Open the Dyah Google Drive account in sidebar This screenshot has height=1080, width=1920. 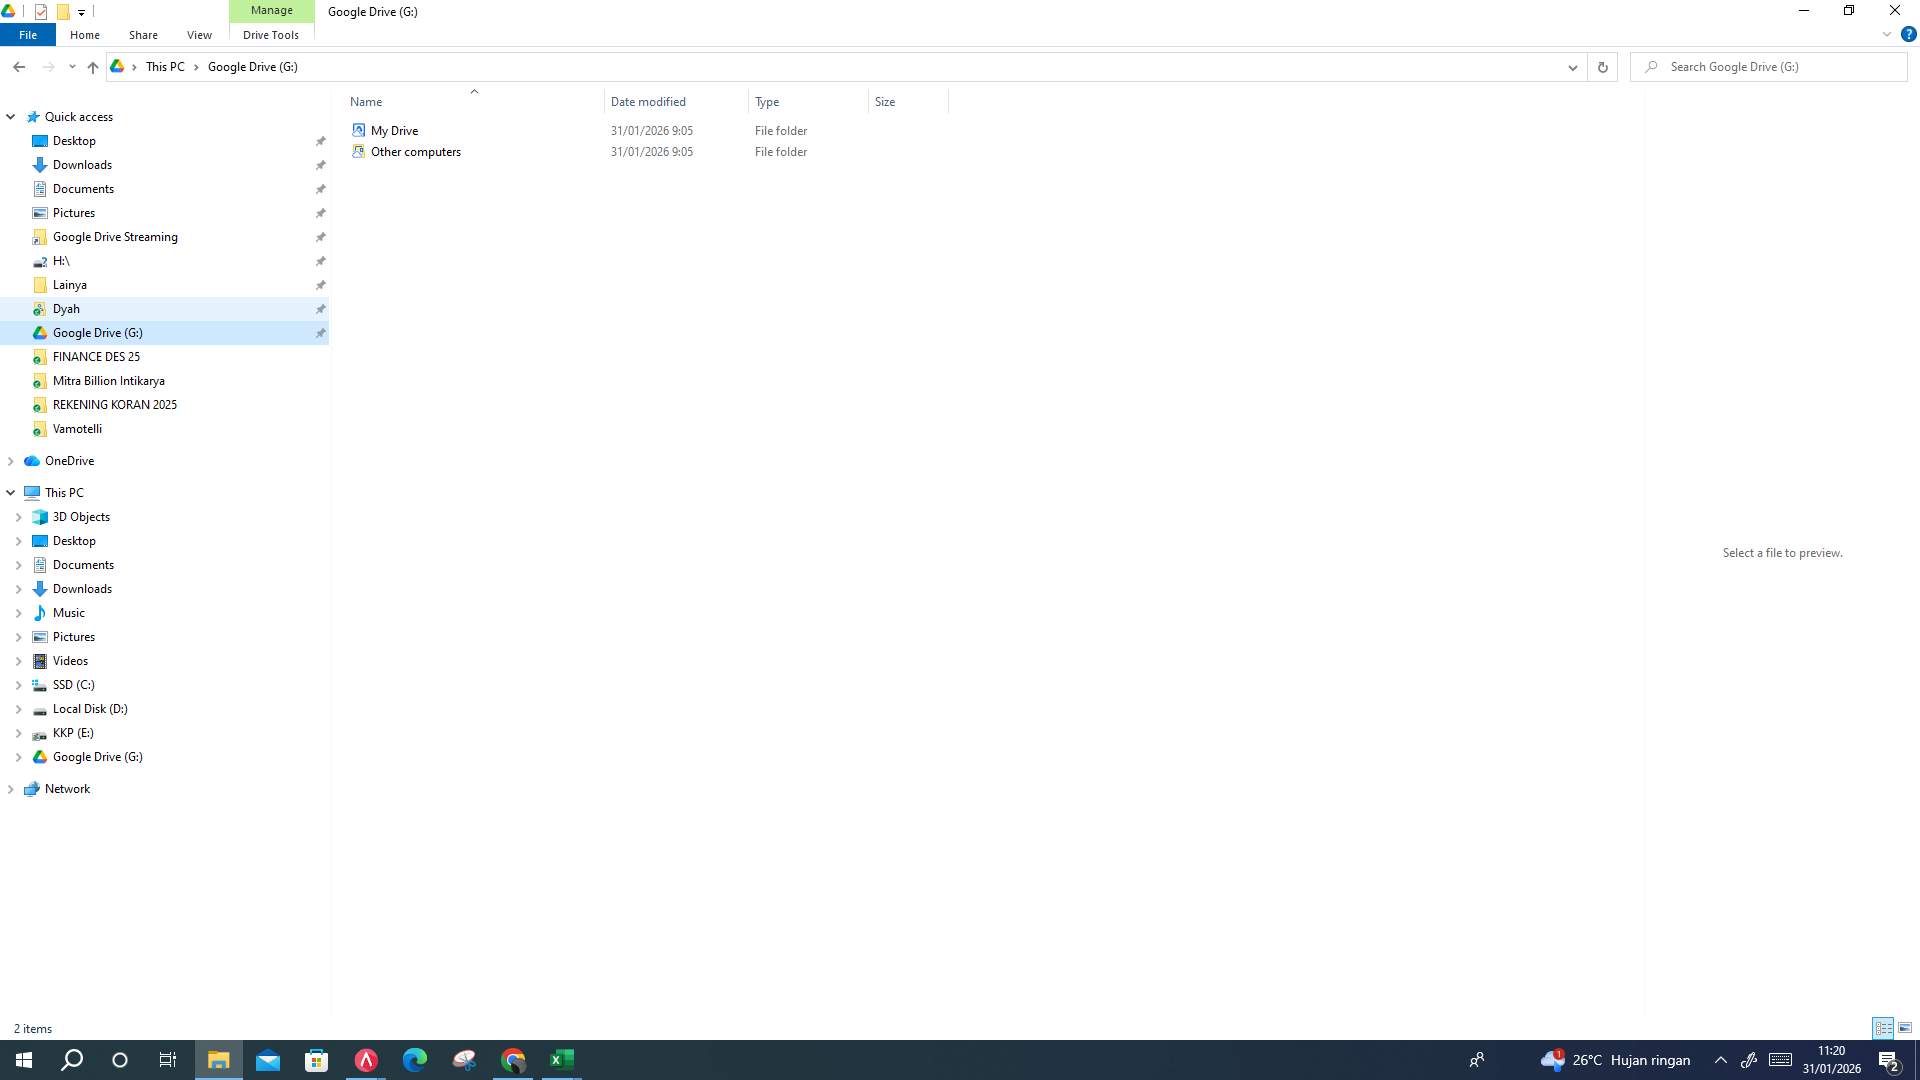pyautogui.click(x=66, y=308)
